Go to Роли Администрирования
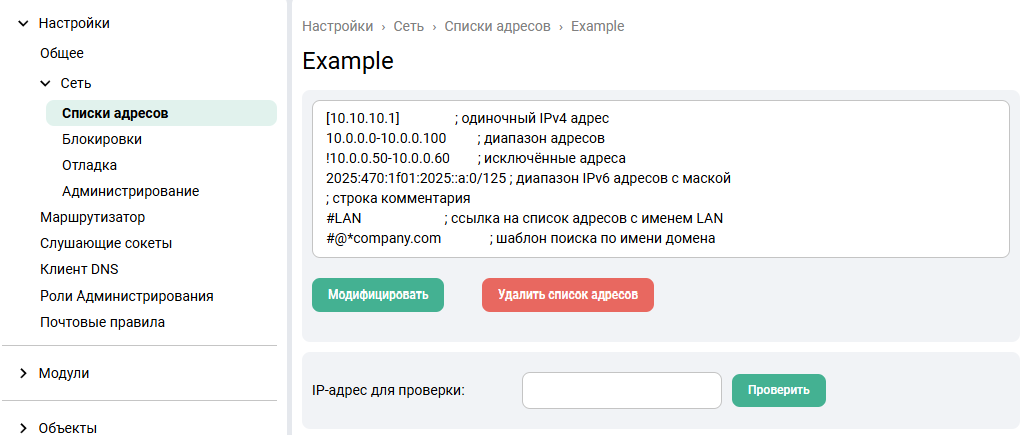 [126, 296]
